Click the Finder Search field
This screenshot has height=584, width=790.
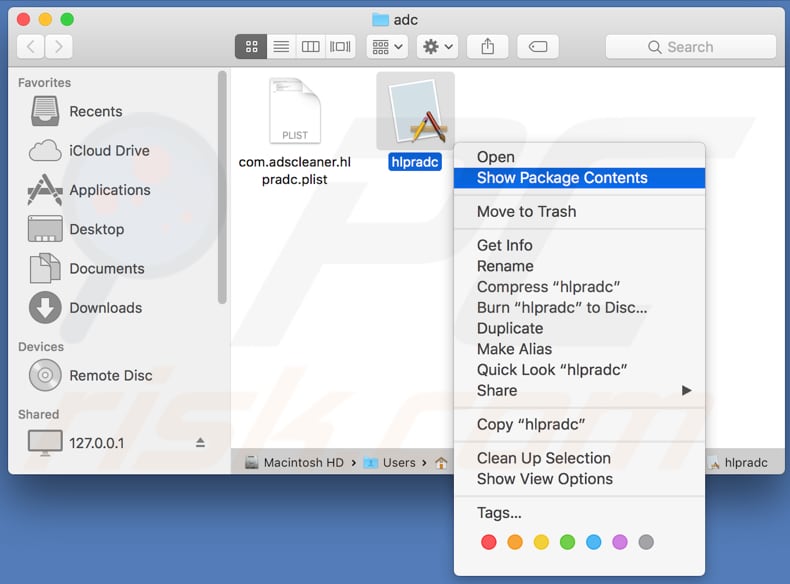coord(690,47)
